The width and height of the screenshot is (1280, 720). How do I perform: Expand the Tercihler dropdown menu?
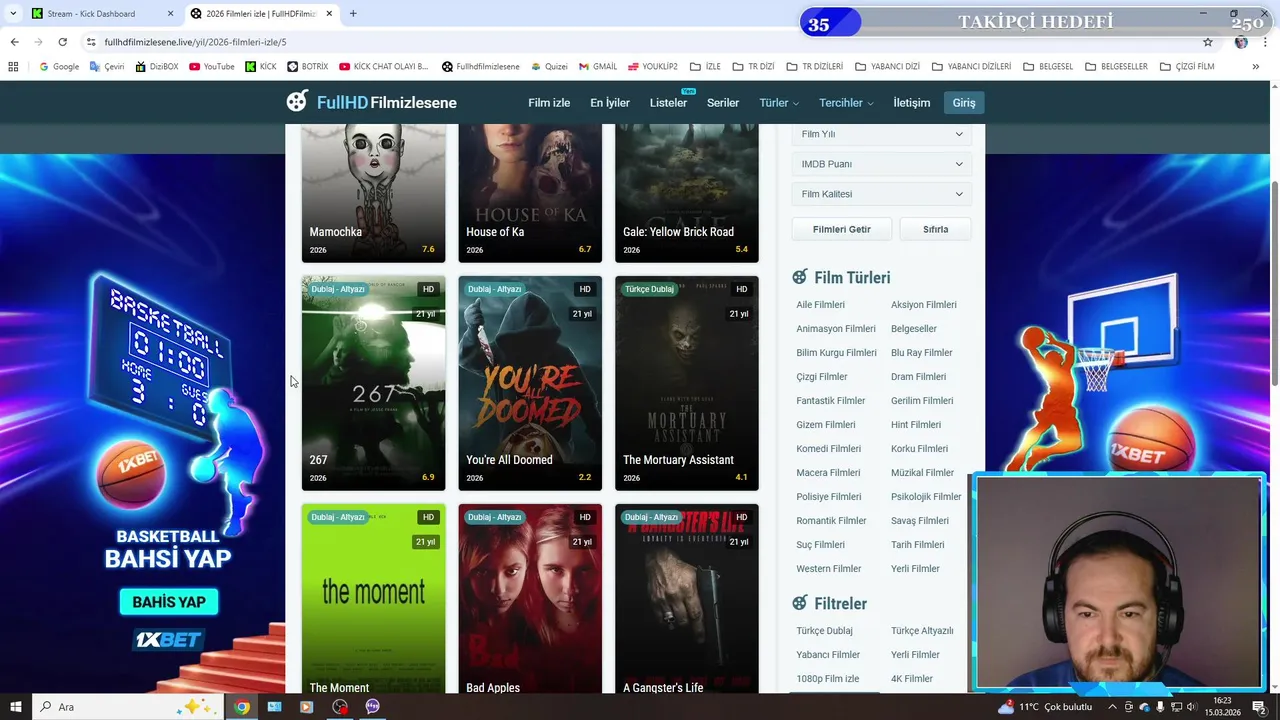[x=846, y=103]
